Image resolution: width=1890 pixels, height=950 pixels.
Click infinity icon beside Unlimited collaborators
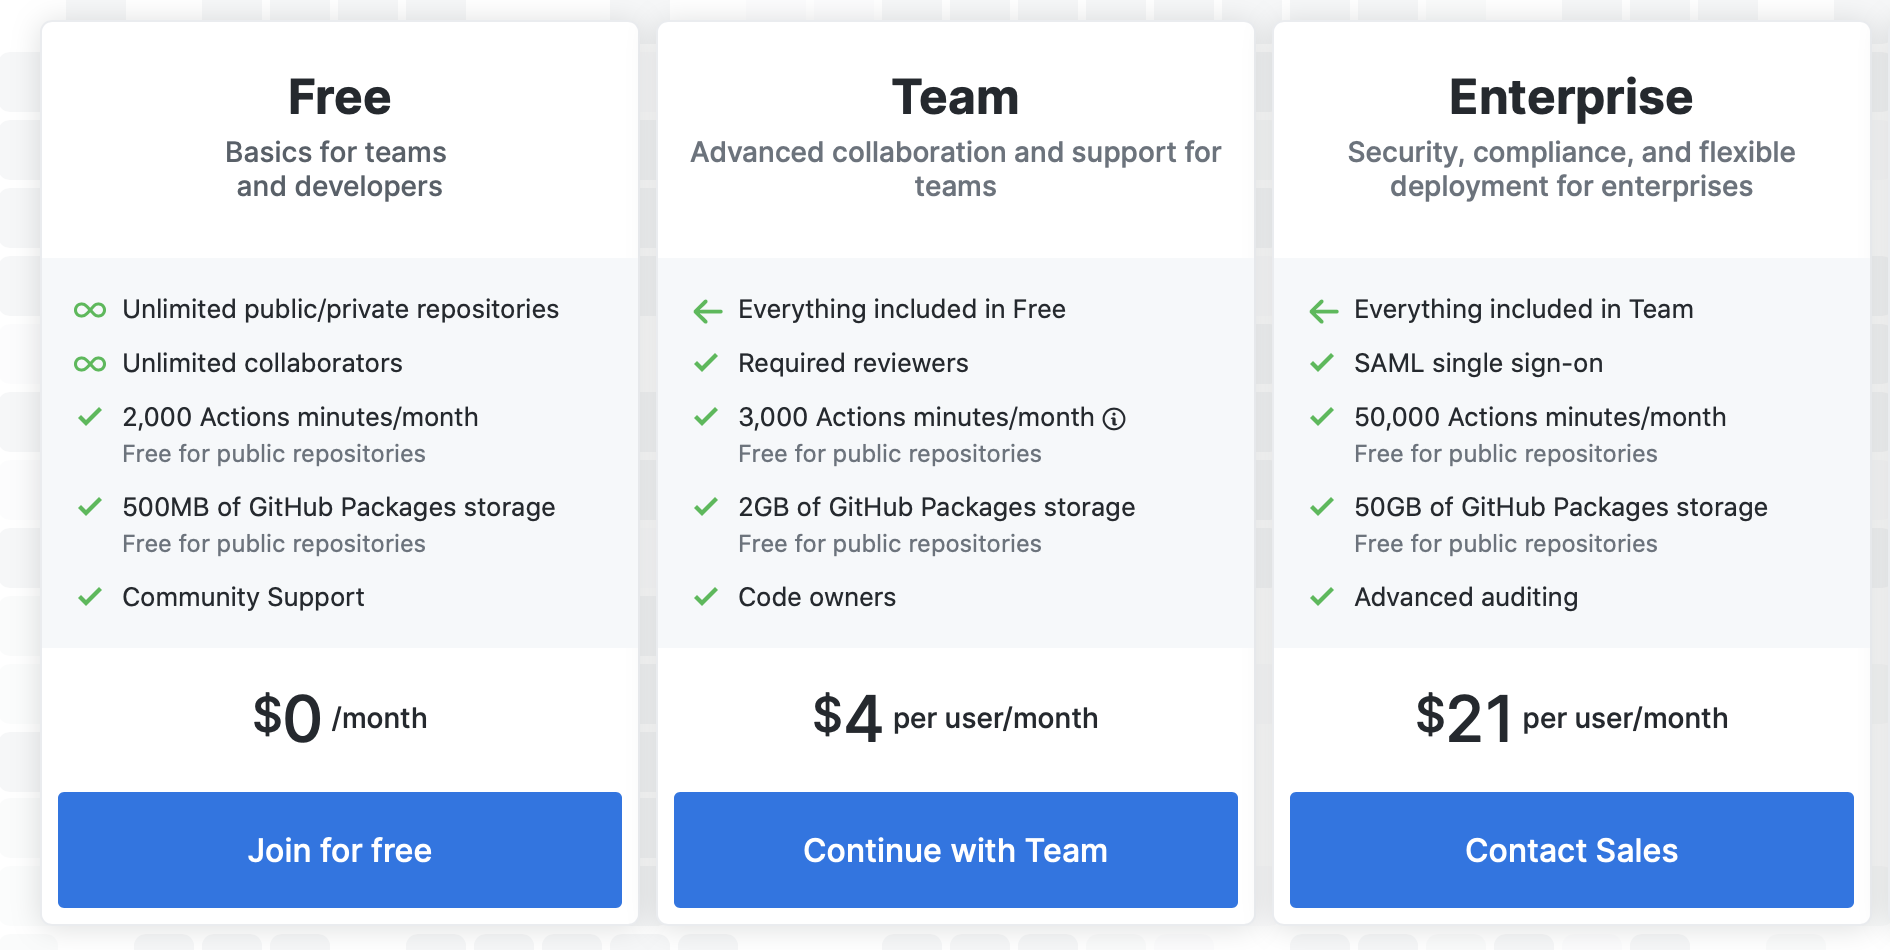pos(90,364)
